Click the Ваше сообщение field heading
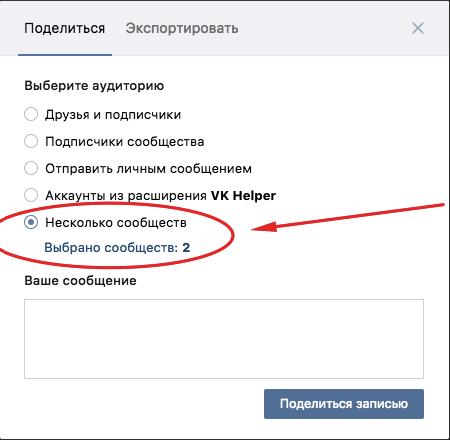 (80, 281)
